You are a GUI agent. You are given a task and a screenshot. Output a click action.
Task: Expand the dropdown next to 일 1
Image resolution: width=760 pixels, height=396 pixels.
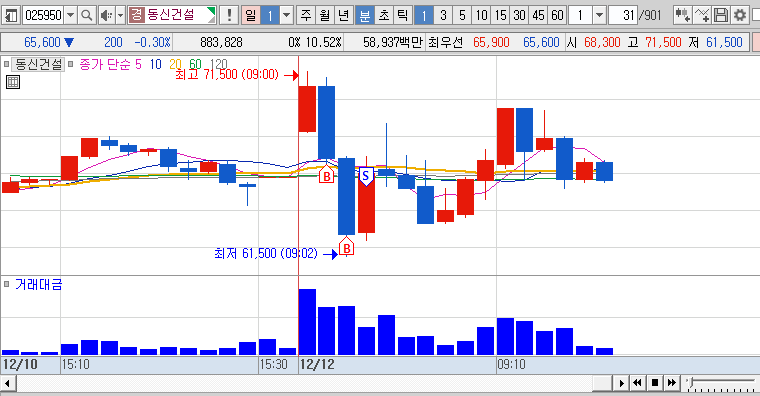[x=287, y=16]
